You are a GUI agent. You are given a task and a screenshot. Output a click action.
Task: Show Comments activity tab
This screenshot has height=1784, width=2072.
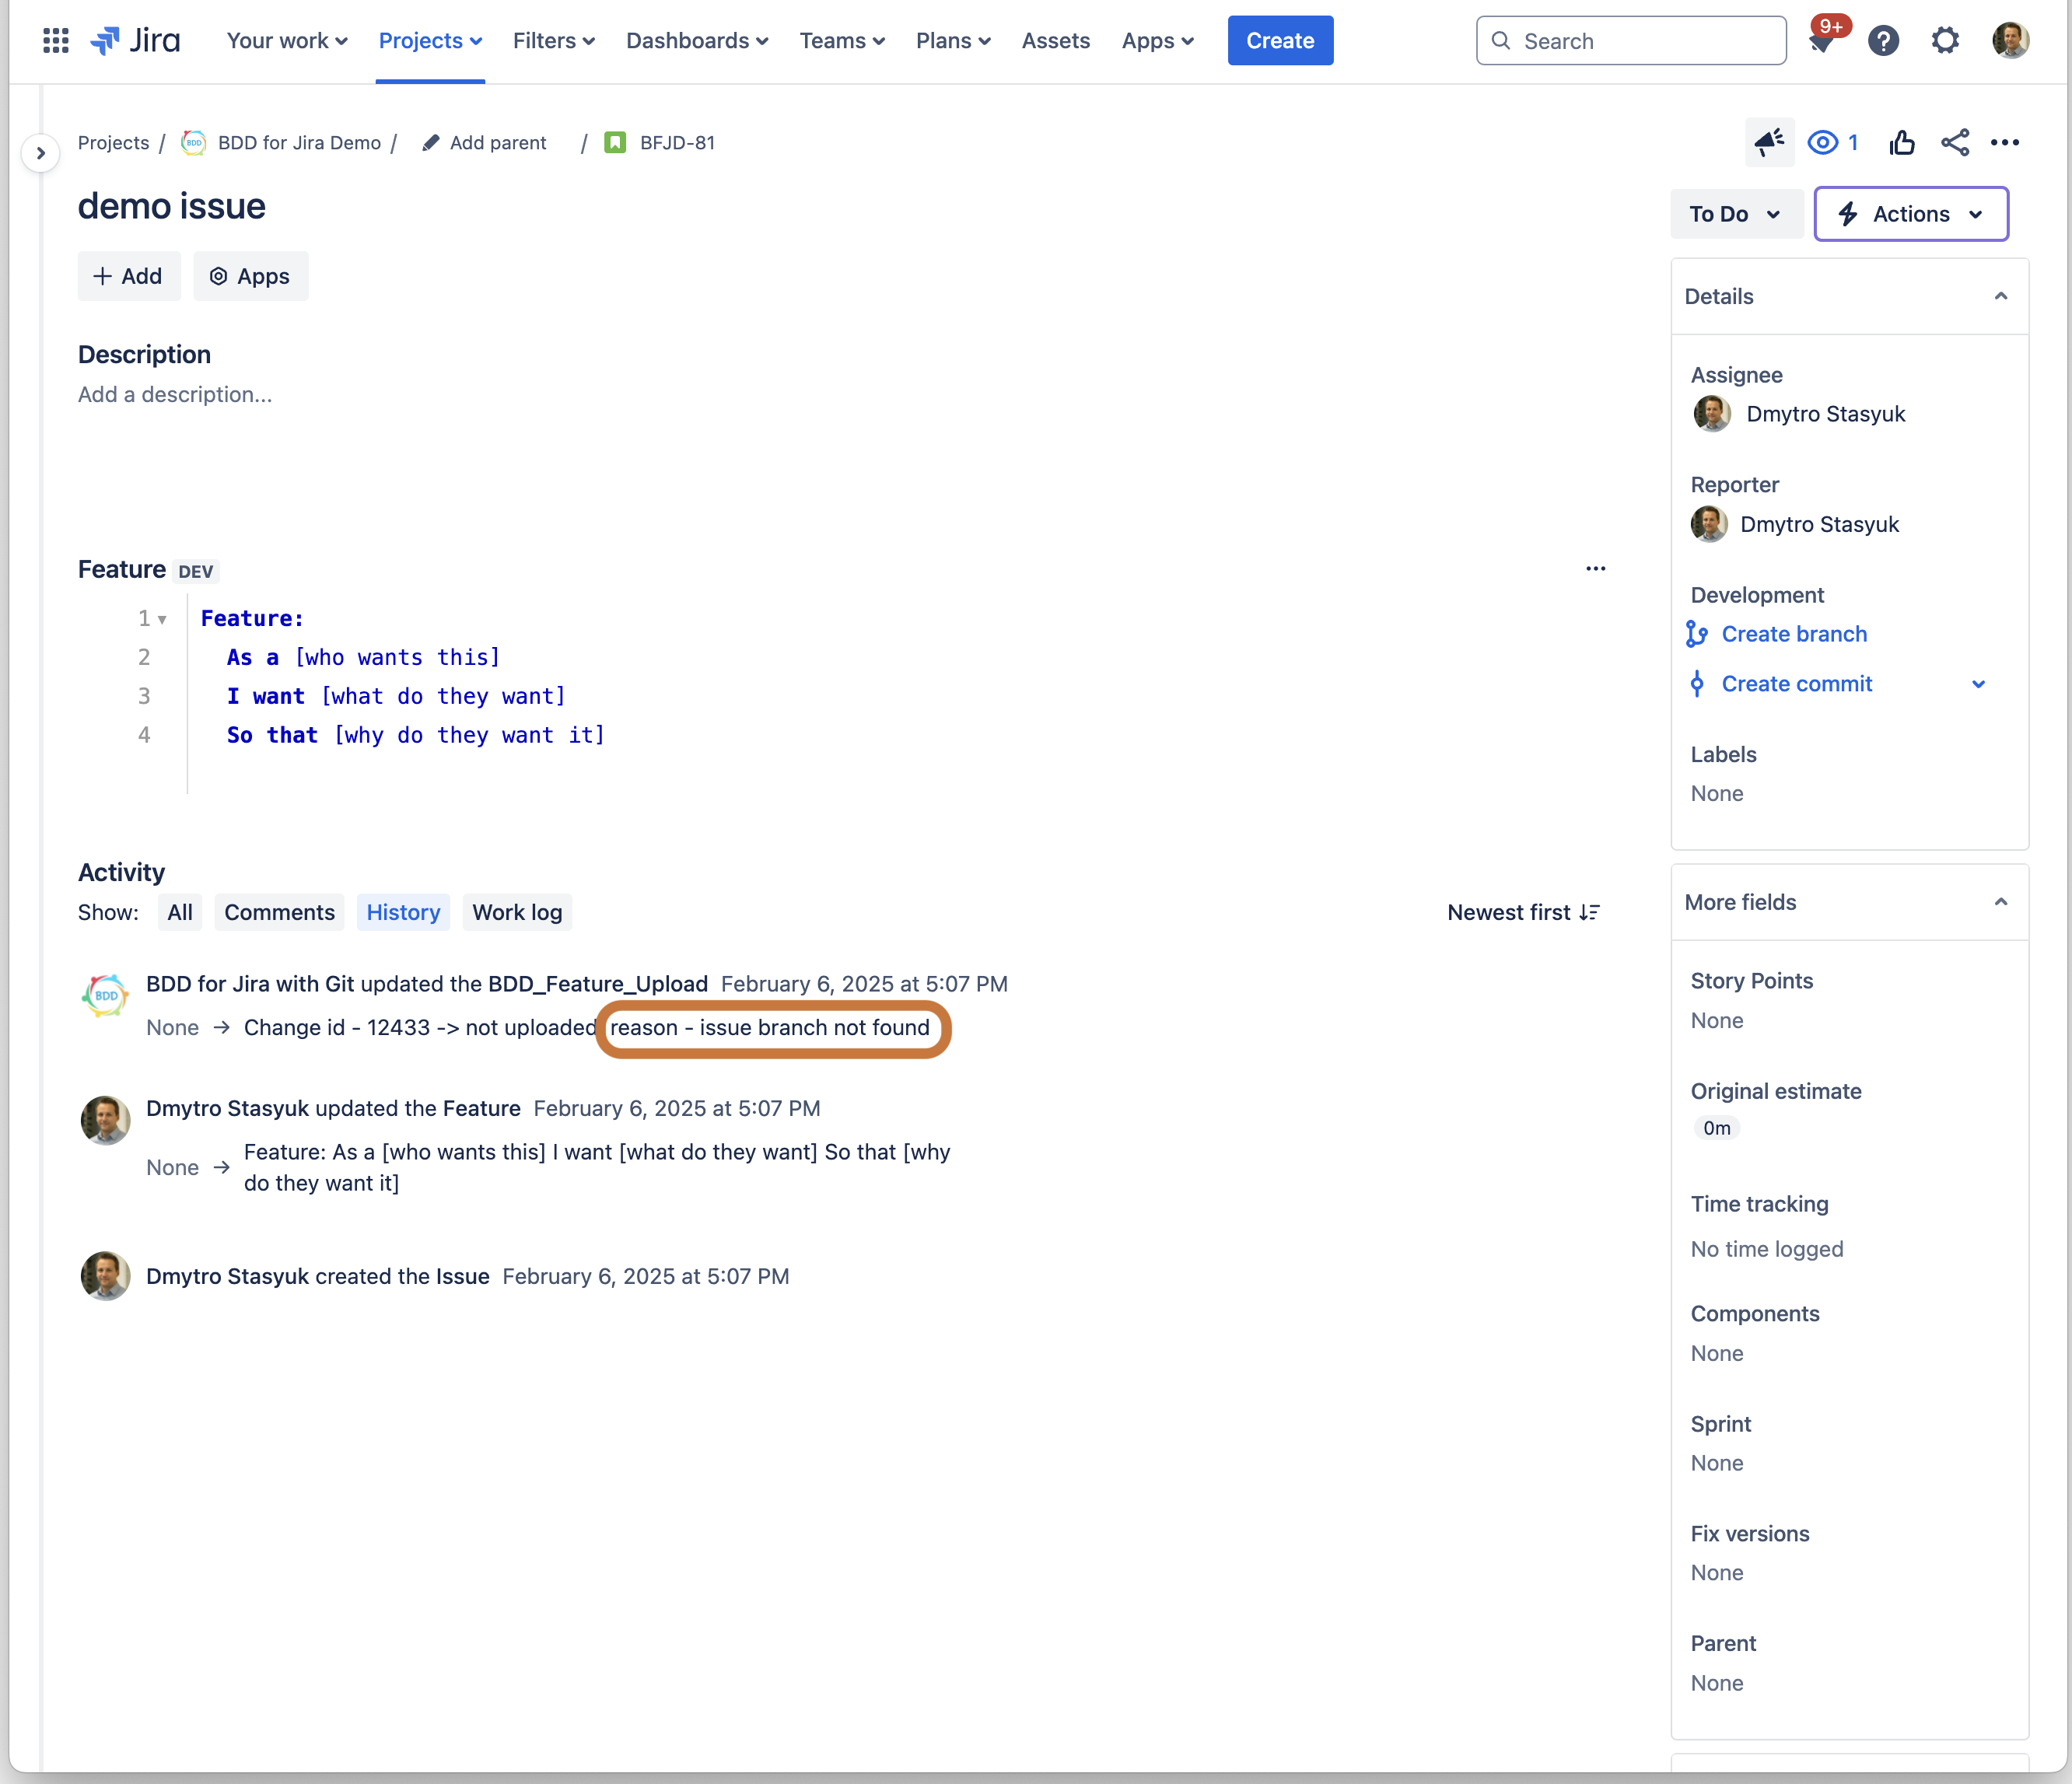tap(279, 912)
